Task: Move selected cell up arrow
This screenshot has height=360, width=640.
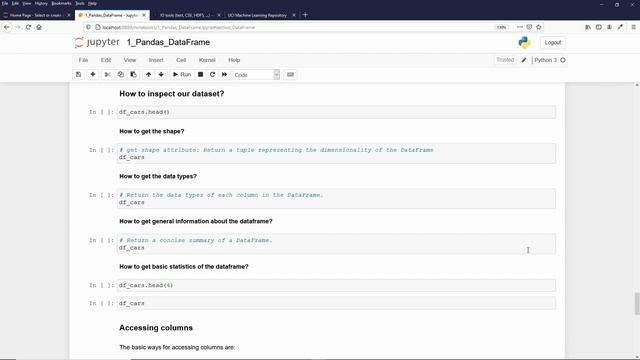Action: coord(149,75)
